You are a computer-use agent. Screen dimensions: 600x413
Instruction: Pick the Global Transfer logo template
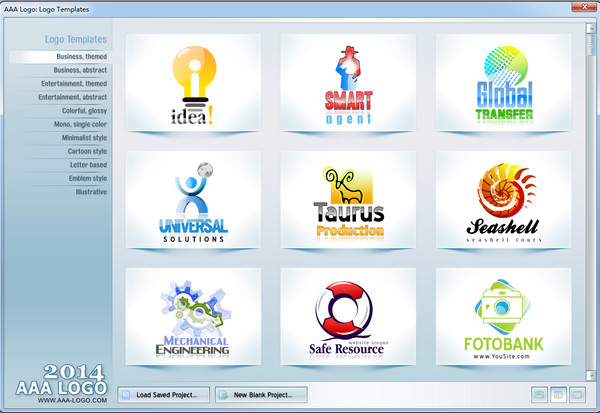click(503, 83)
